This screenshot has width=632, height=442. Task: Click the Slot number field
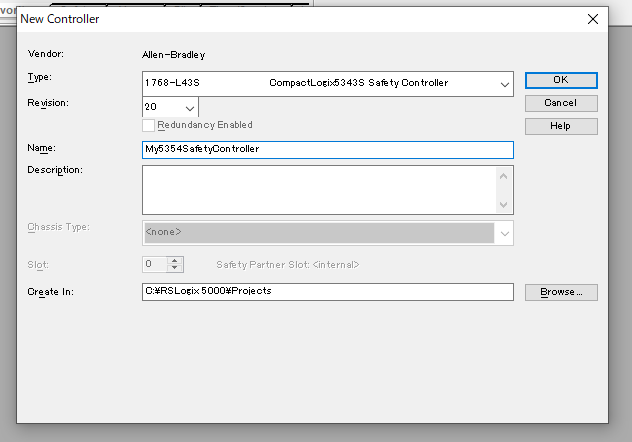coord(155,264)
